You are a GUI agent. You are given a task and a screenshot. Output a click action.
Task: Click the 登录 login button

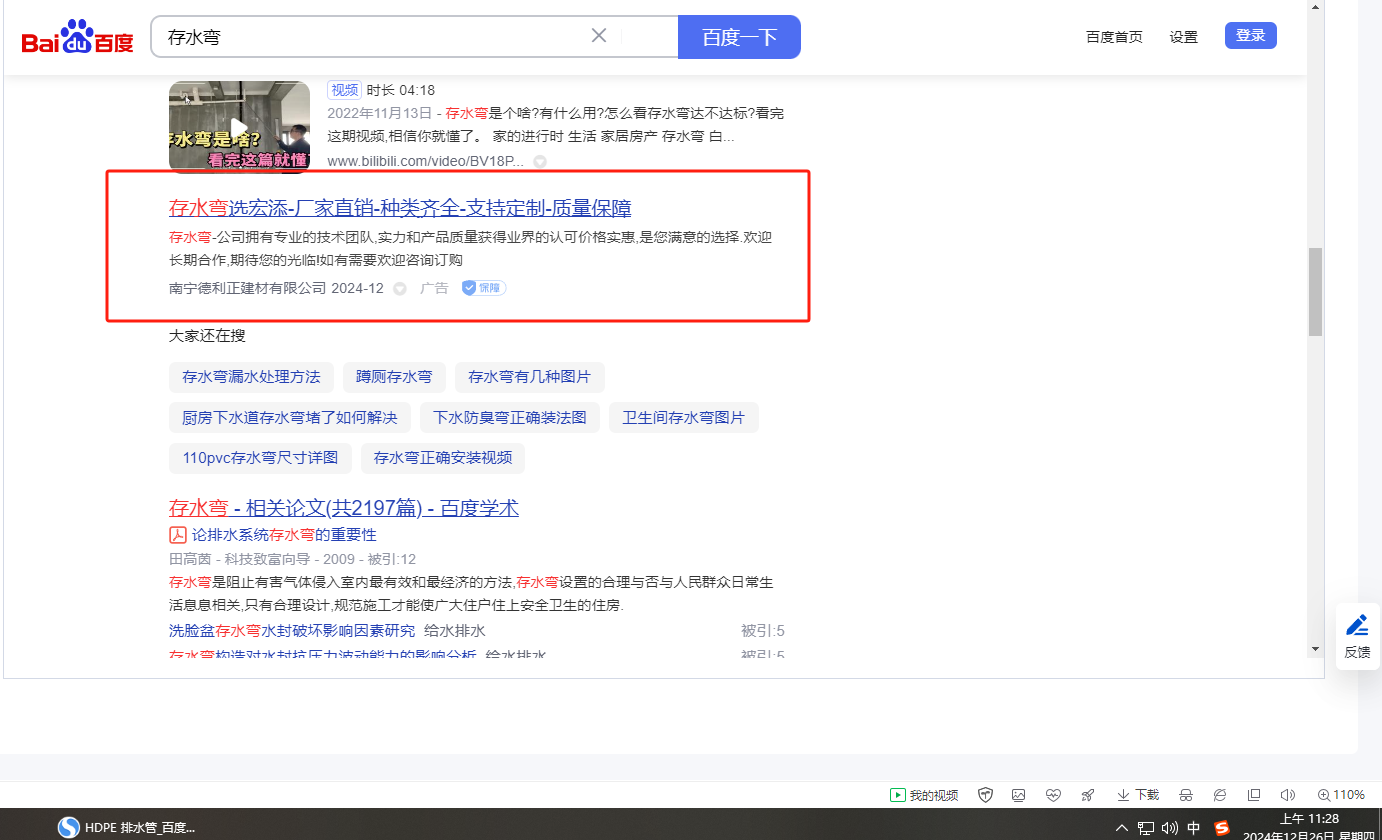coord(1250,36)
